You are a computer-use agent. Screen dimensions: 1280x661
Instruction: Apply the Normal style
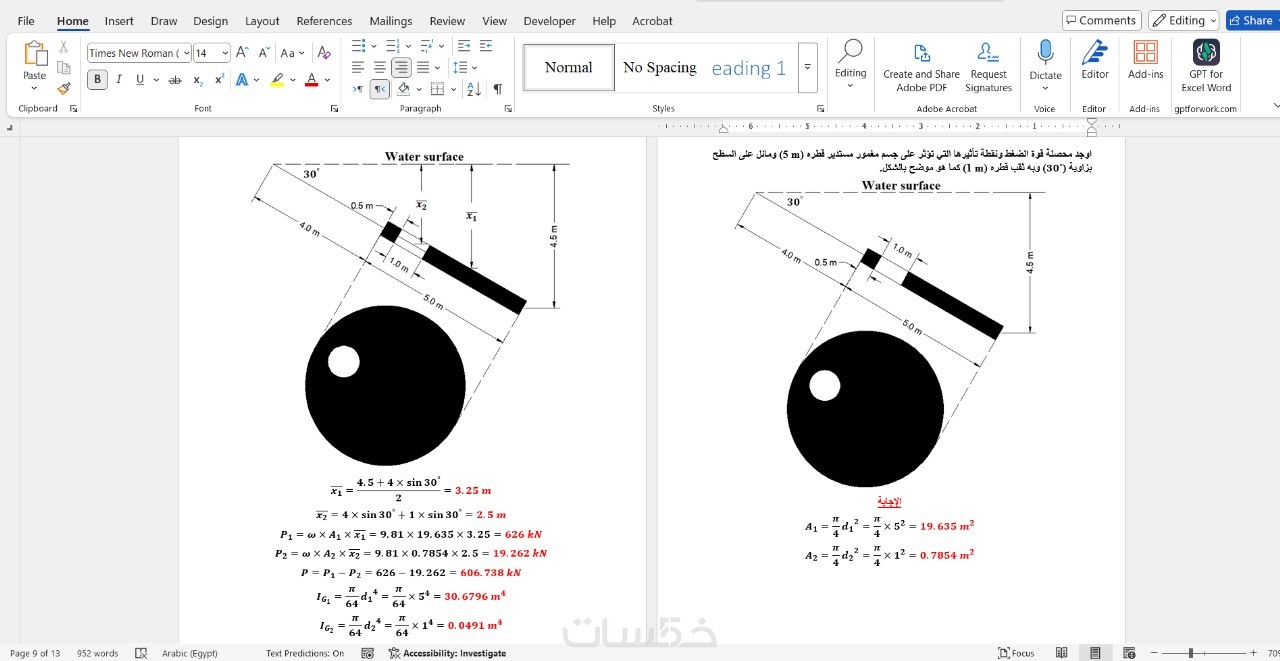569,67
